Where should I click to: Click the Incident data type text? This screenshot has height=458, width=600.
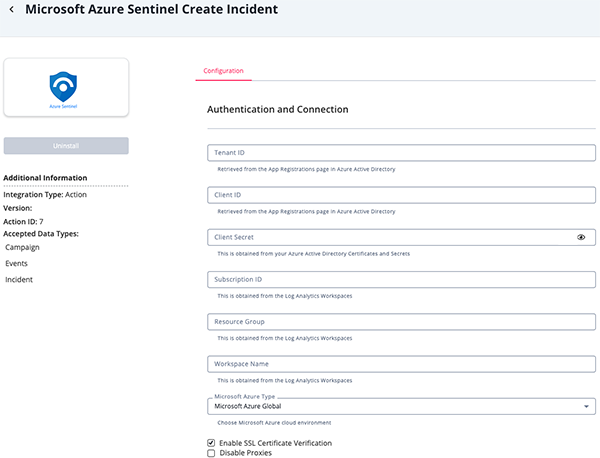19,280
